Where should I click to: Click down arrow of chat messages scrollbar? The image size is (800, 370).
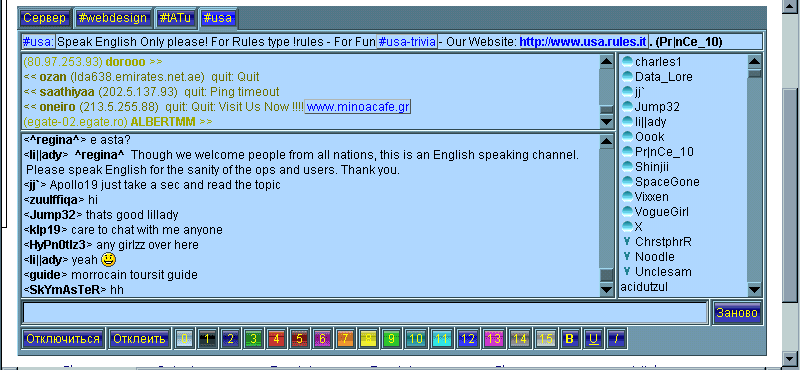pyautogui.click(x=606, y=289)
